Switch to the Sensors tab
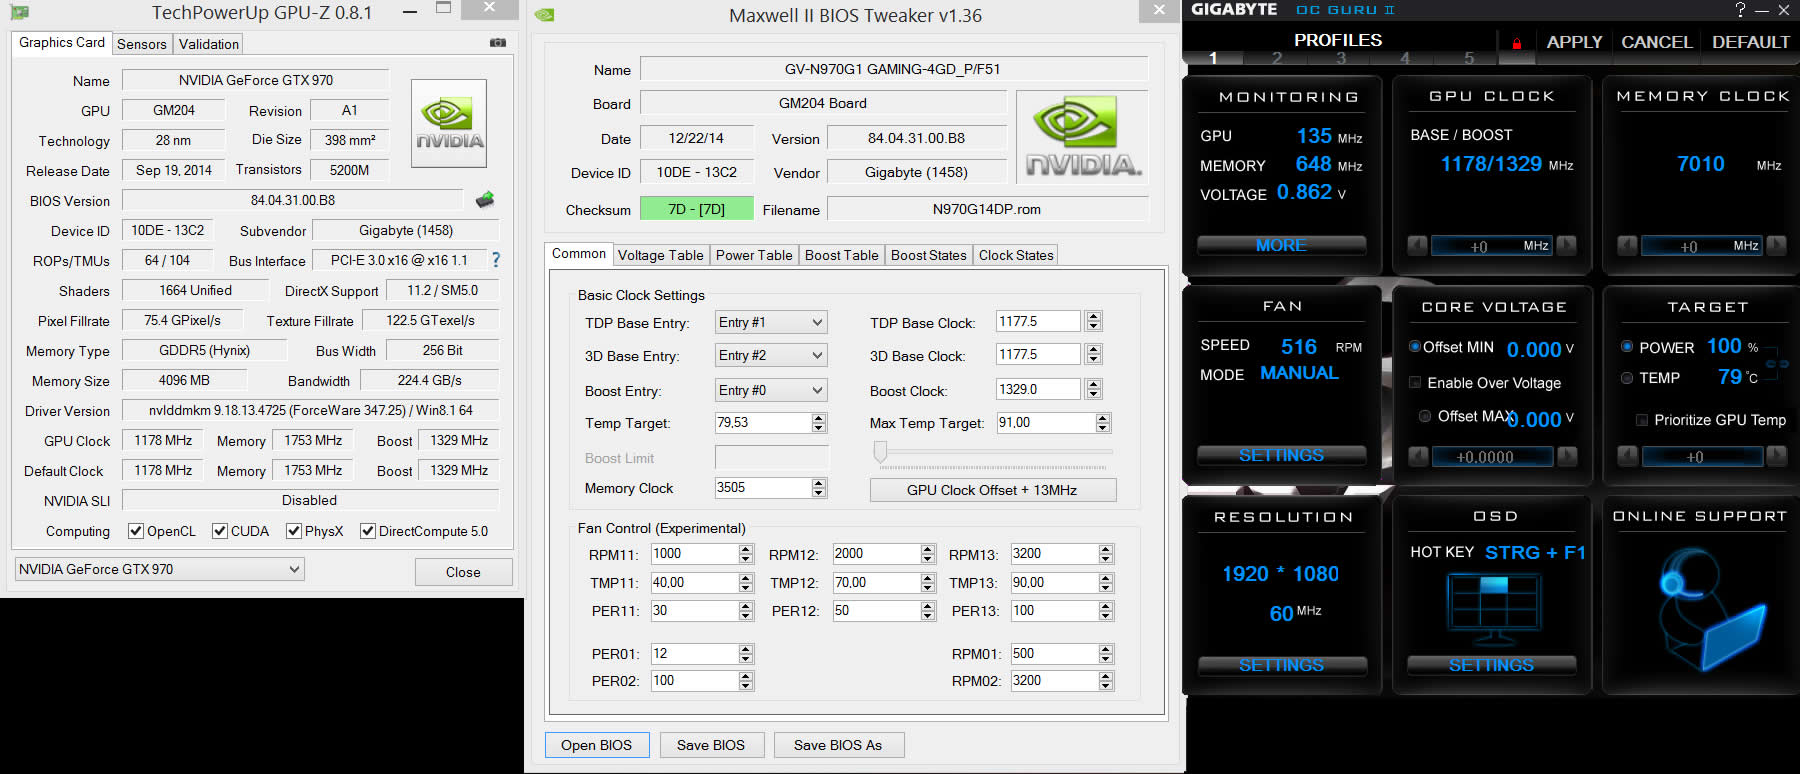Image resolution: width=1800 pixels, height=774 pixels. point(142,44)
